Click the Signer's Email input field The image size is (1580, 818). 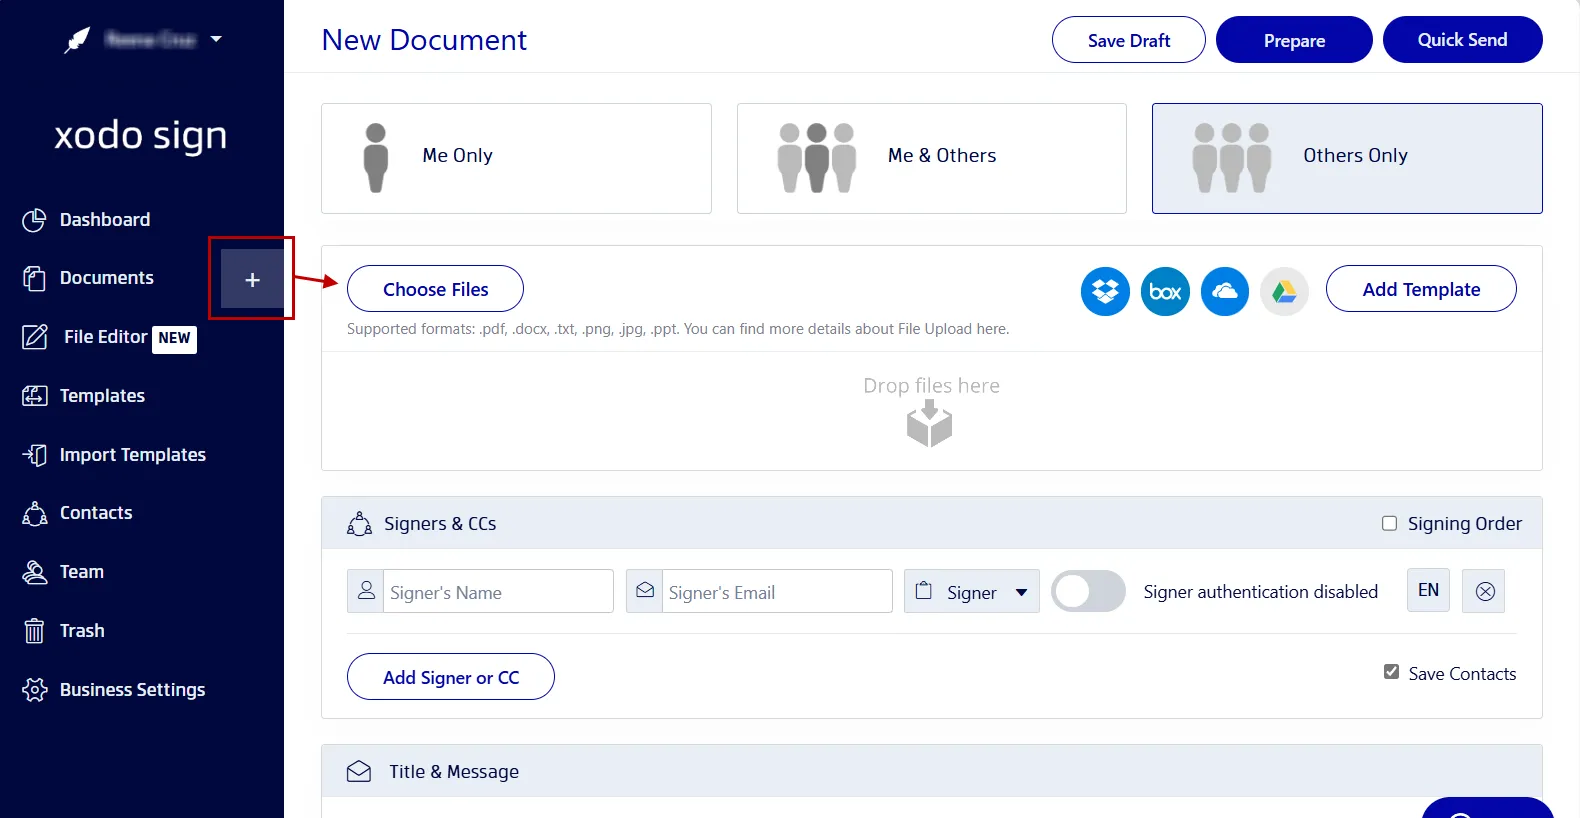777,592
